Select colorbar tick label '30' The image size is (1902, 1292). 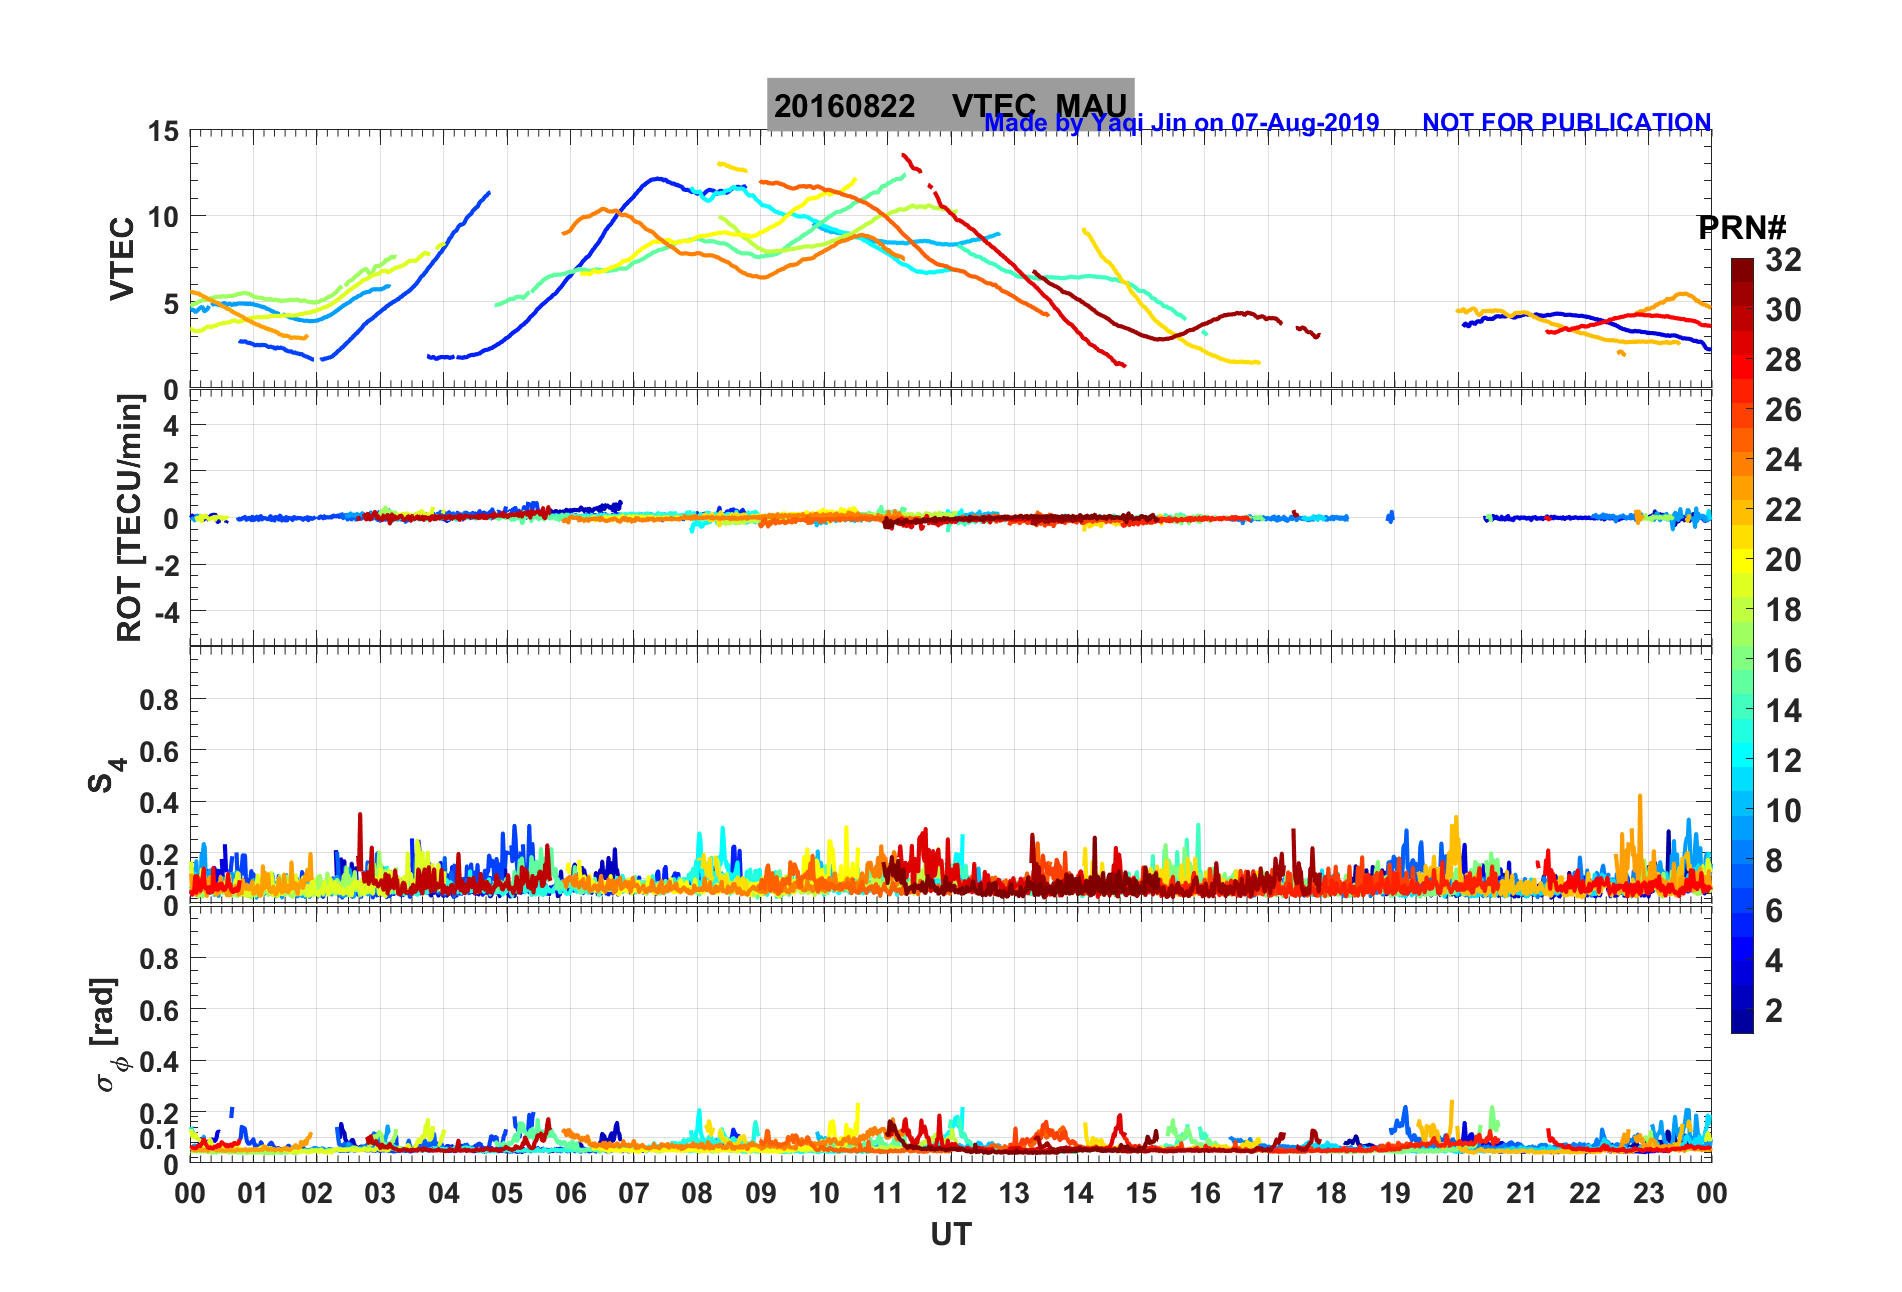click(1783, 310)
